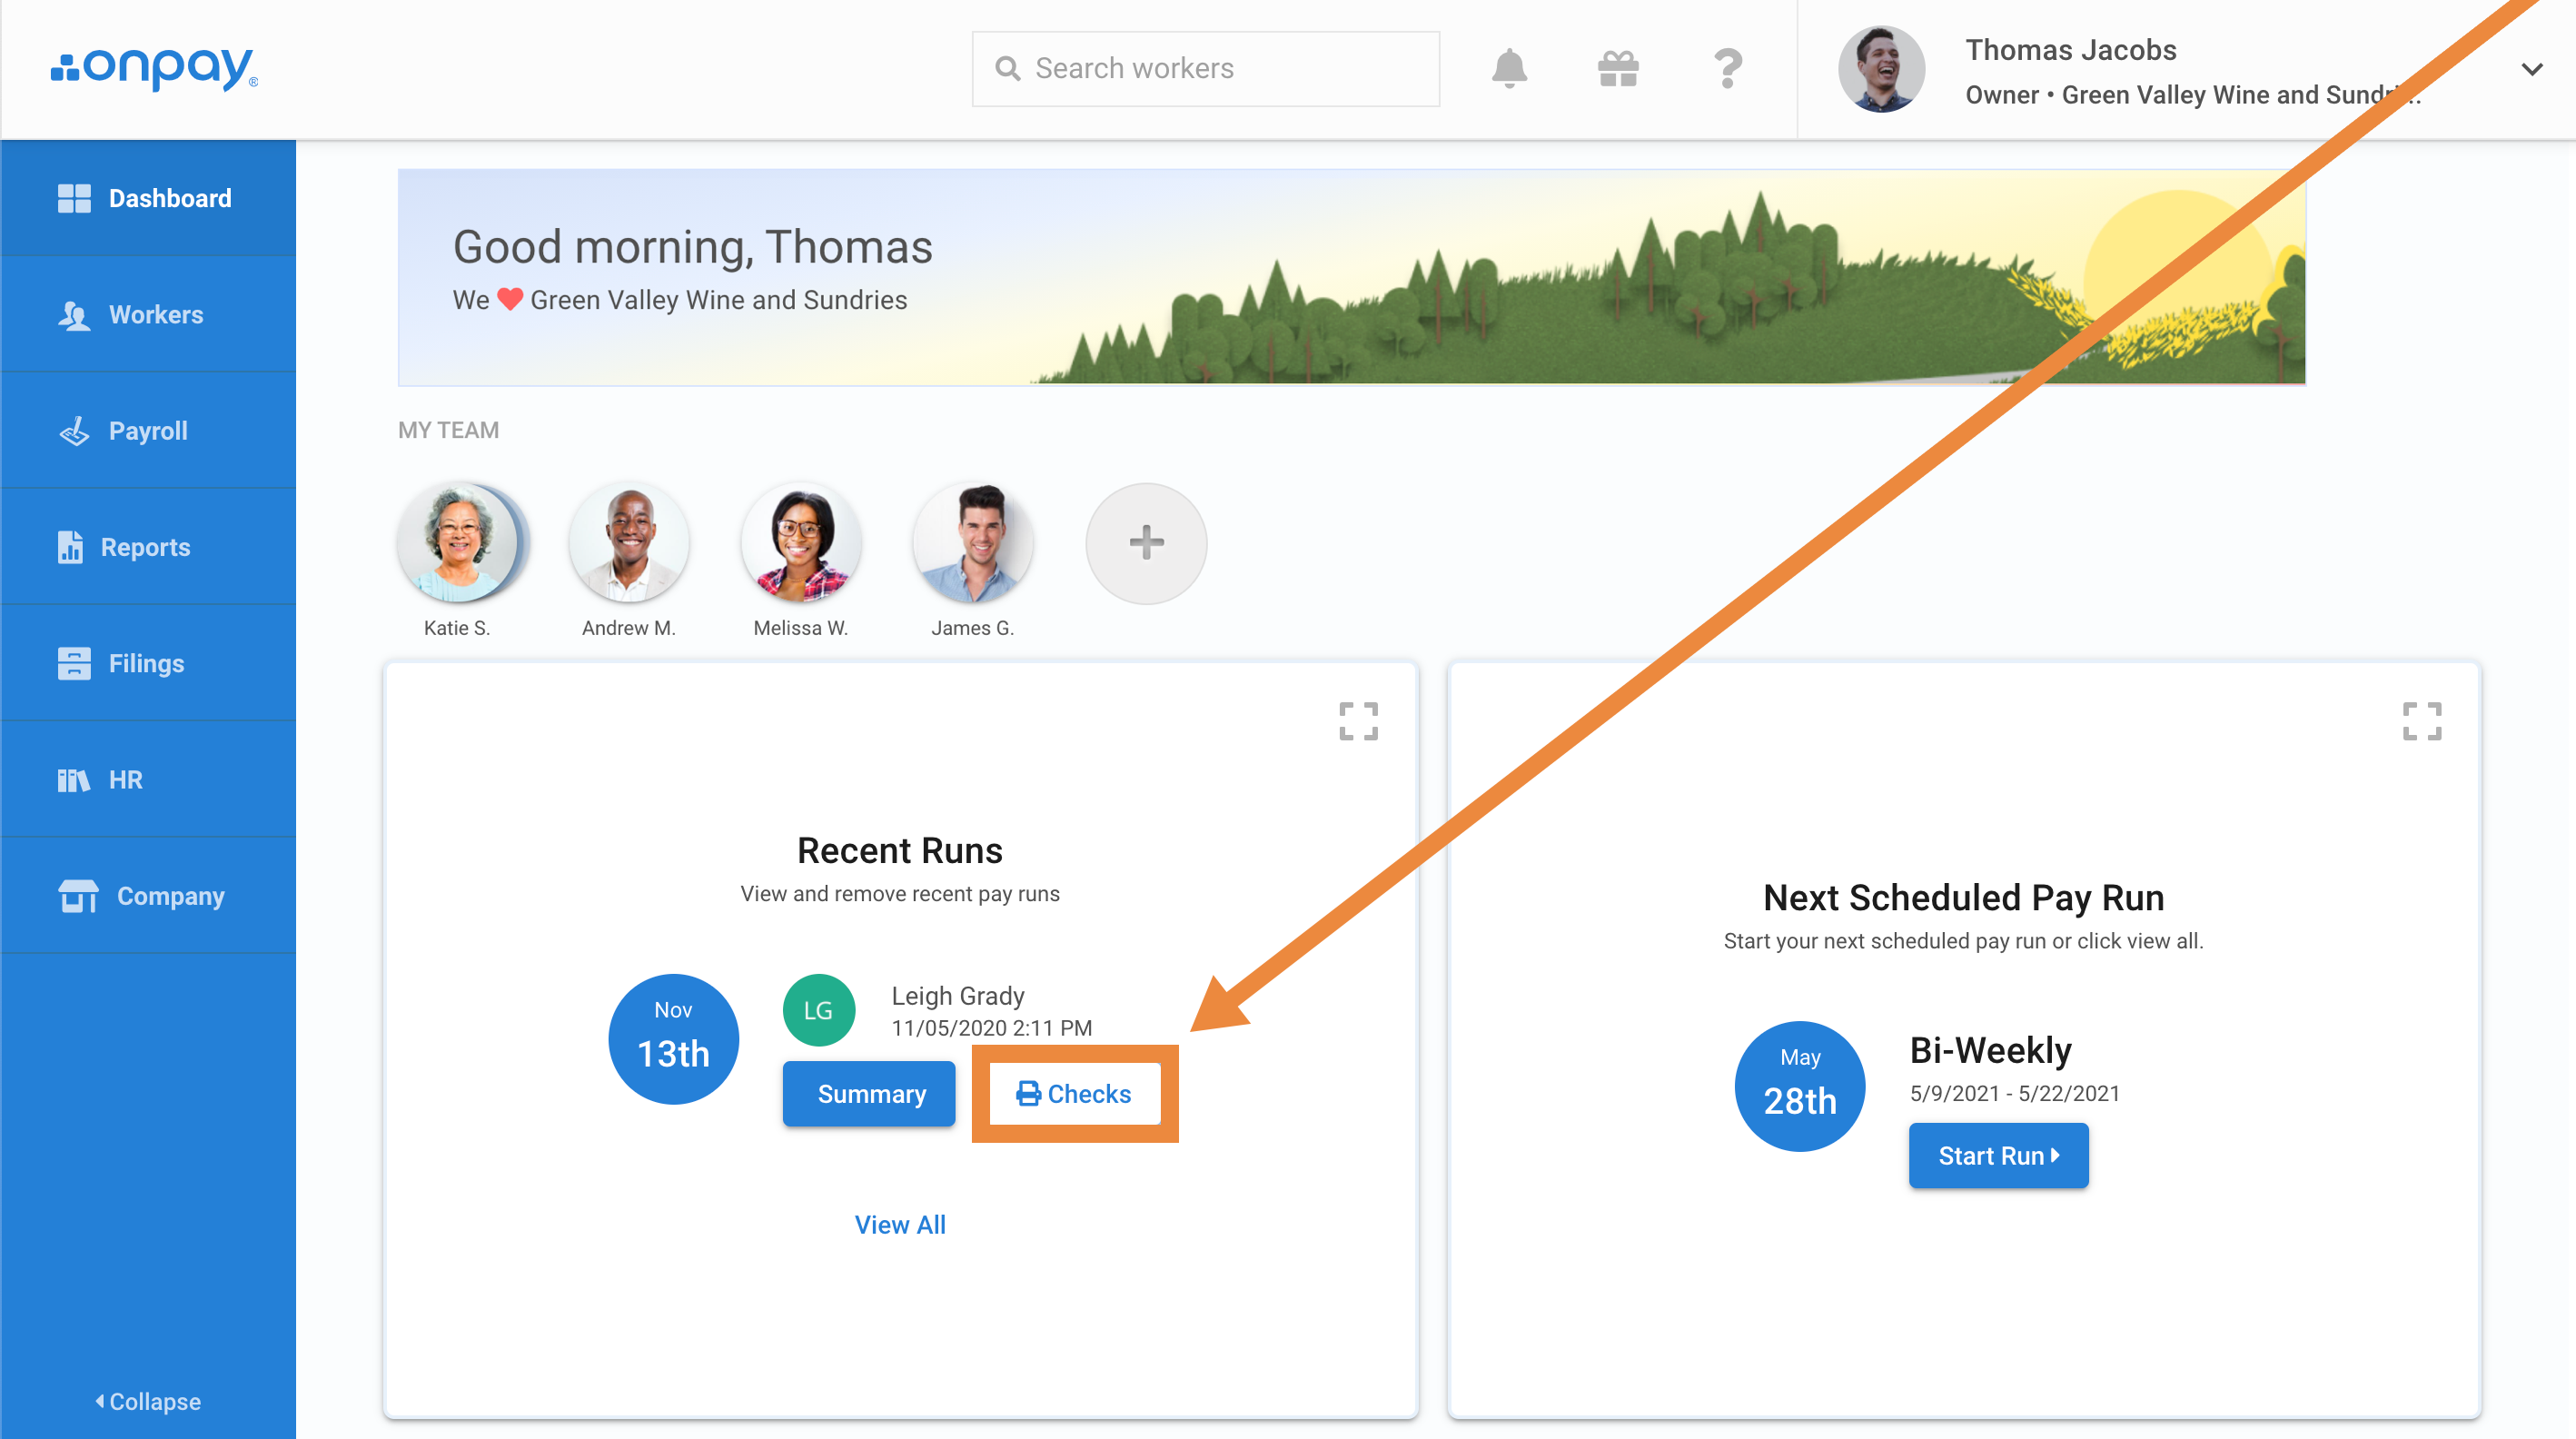Open the Dashboard menu item
The height and width of the screenshot is (1439, 2576).
pos(148,198)
